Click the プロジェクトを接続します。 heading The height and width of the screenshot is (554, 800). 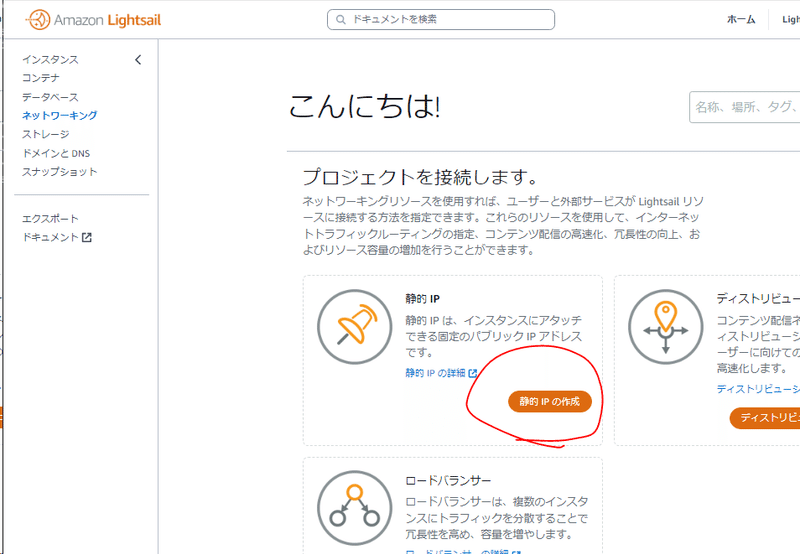[420, 177]
